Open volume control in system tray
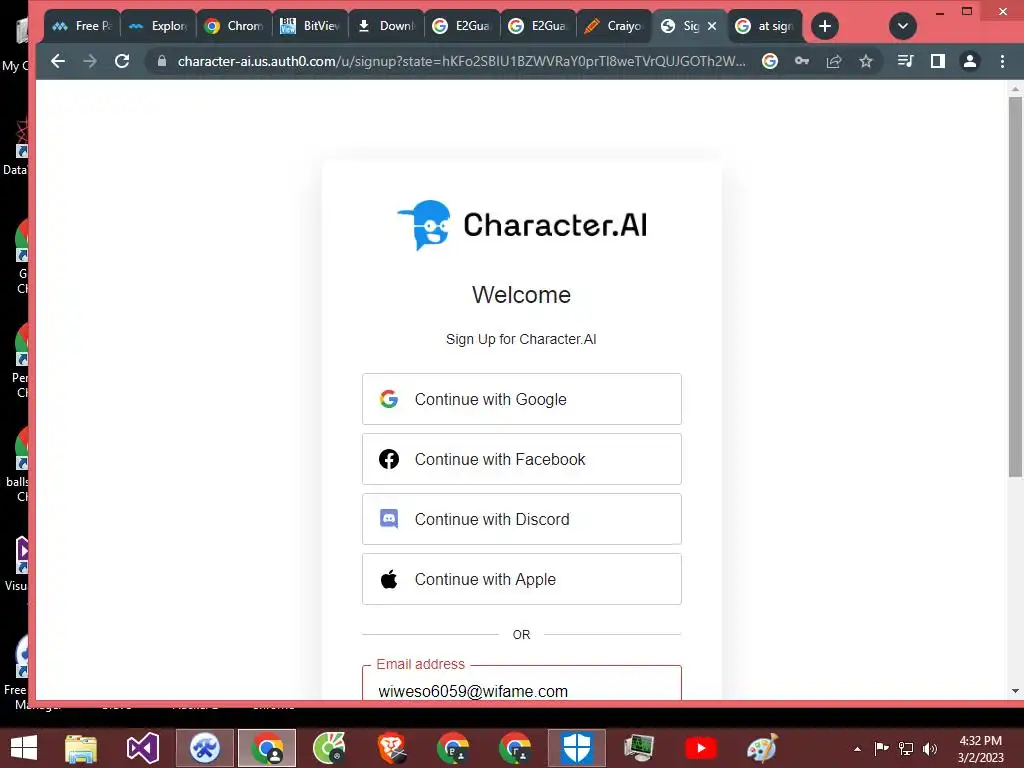This screenshot has height=768, width=1024. coord(930,748)
